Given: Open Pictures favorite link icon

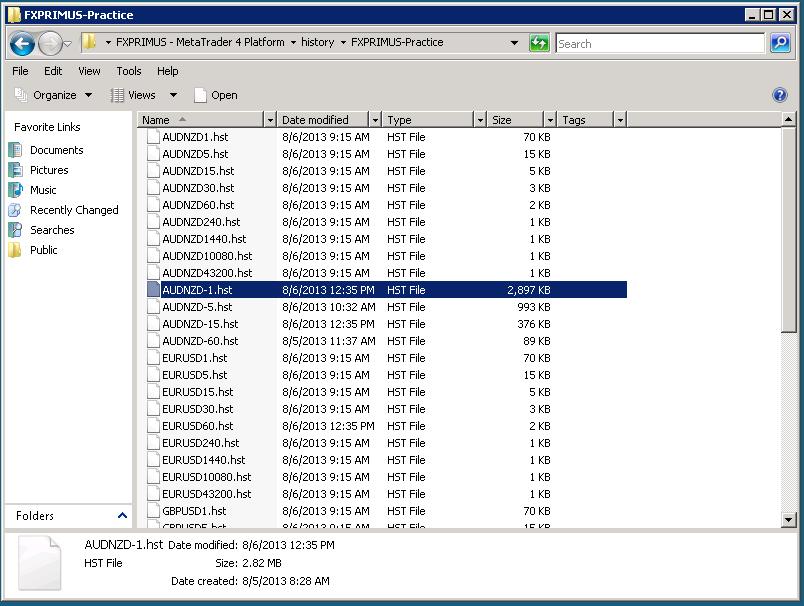Looking at the screenshot, I should click(15, 170).
